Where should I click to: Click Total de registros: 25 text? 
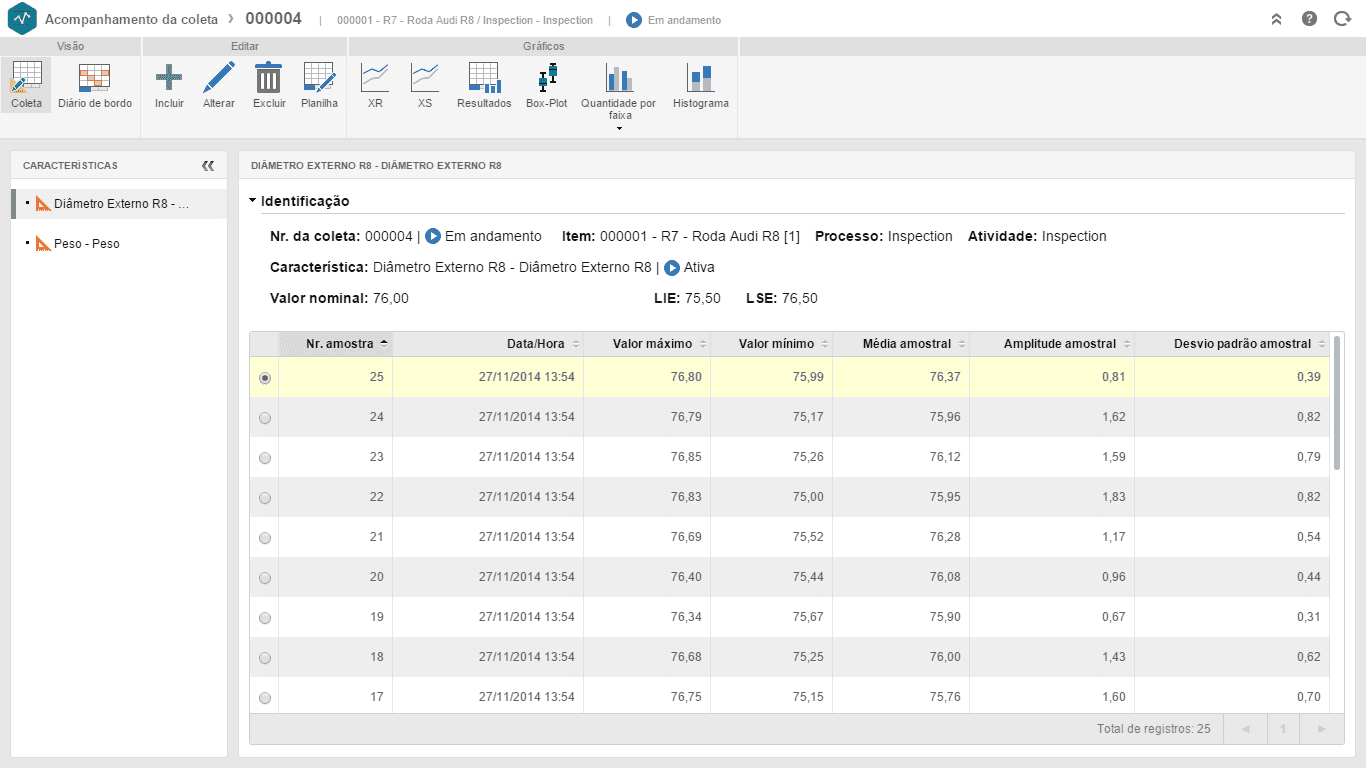point(1153,729)
